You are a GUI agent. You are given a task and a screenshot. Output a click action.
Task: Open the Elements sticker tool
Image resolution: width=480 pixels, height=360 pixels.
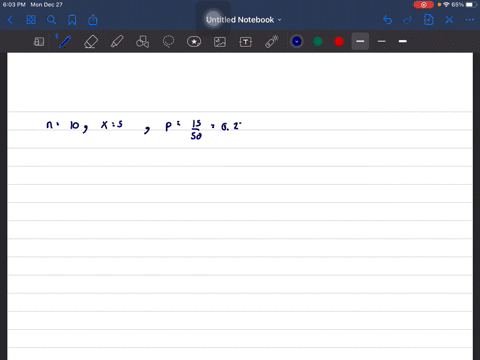[x=194, y=42]
